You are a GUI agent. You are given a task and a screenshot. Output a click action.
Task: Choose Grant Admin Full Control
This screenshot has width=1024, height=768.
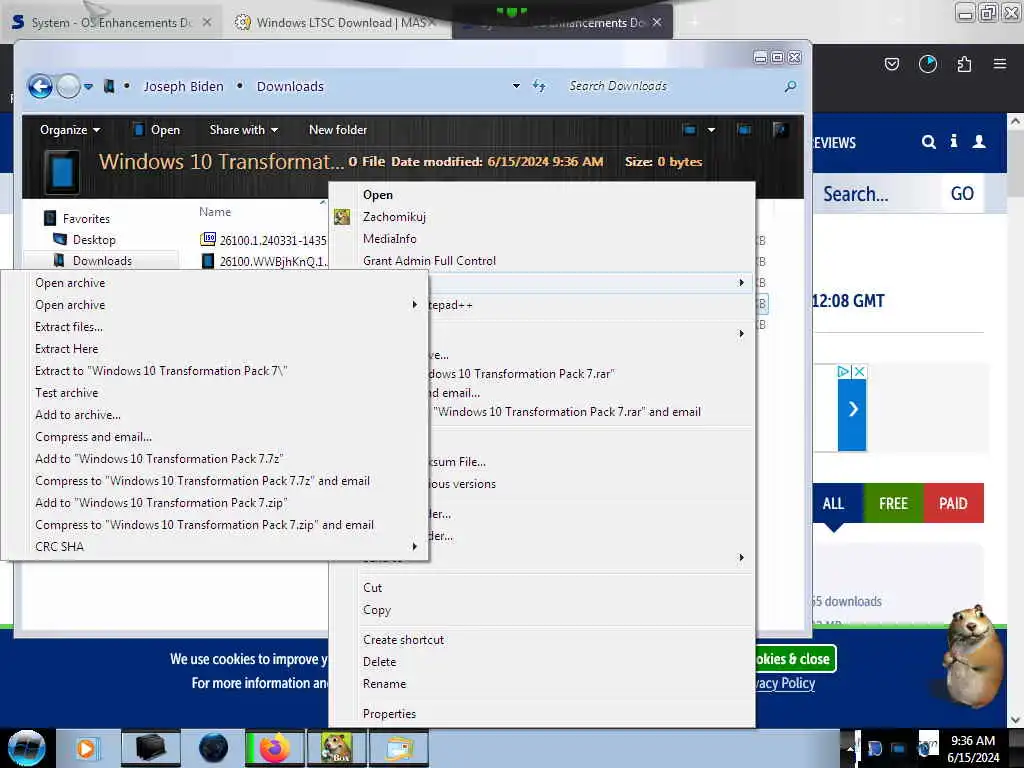pyautogui.click(x=541, y=261)
